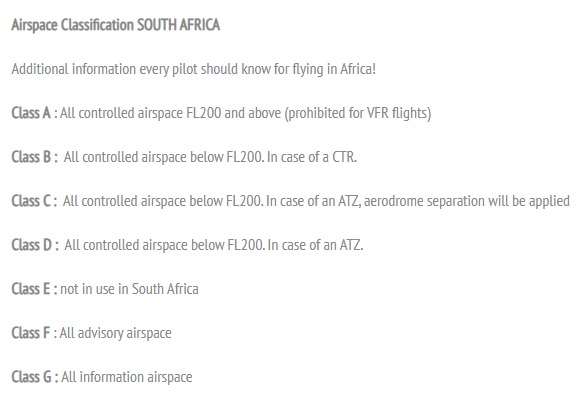The width and height of the screenshot is (580, 398).
Task: Click the Class F label
Action: (30, 333)
